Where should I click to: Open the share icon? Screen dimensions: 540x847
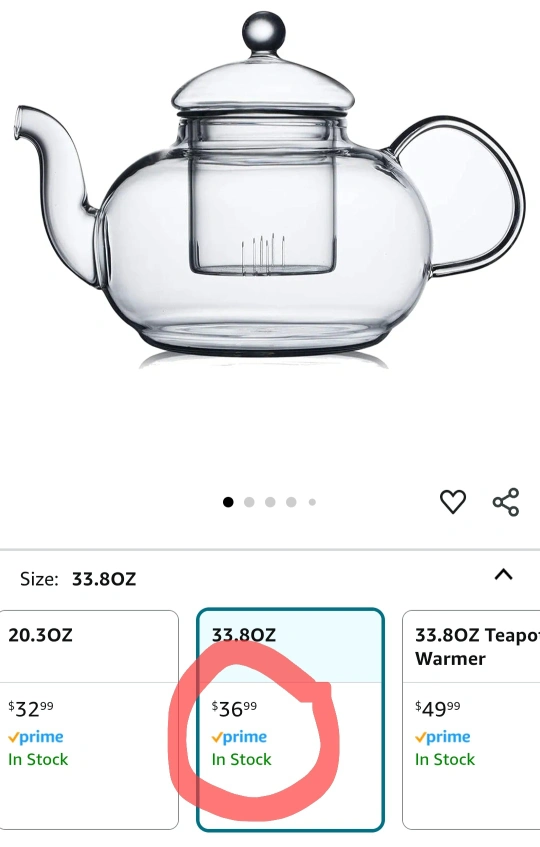506,502
